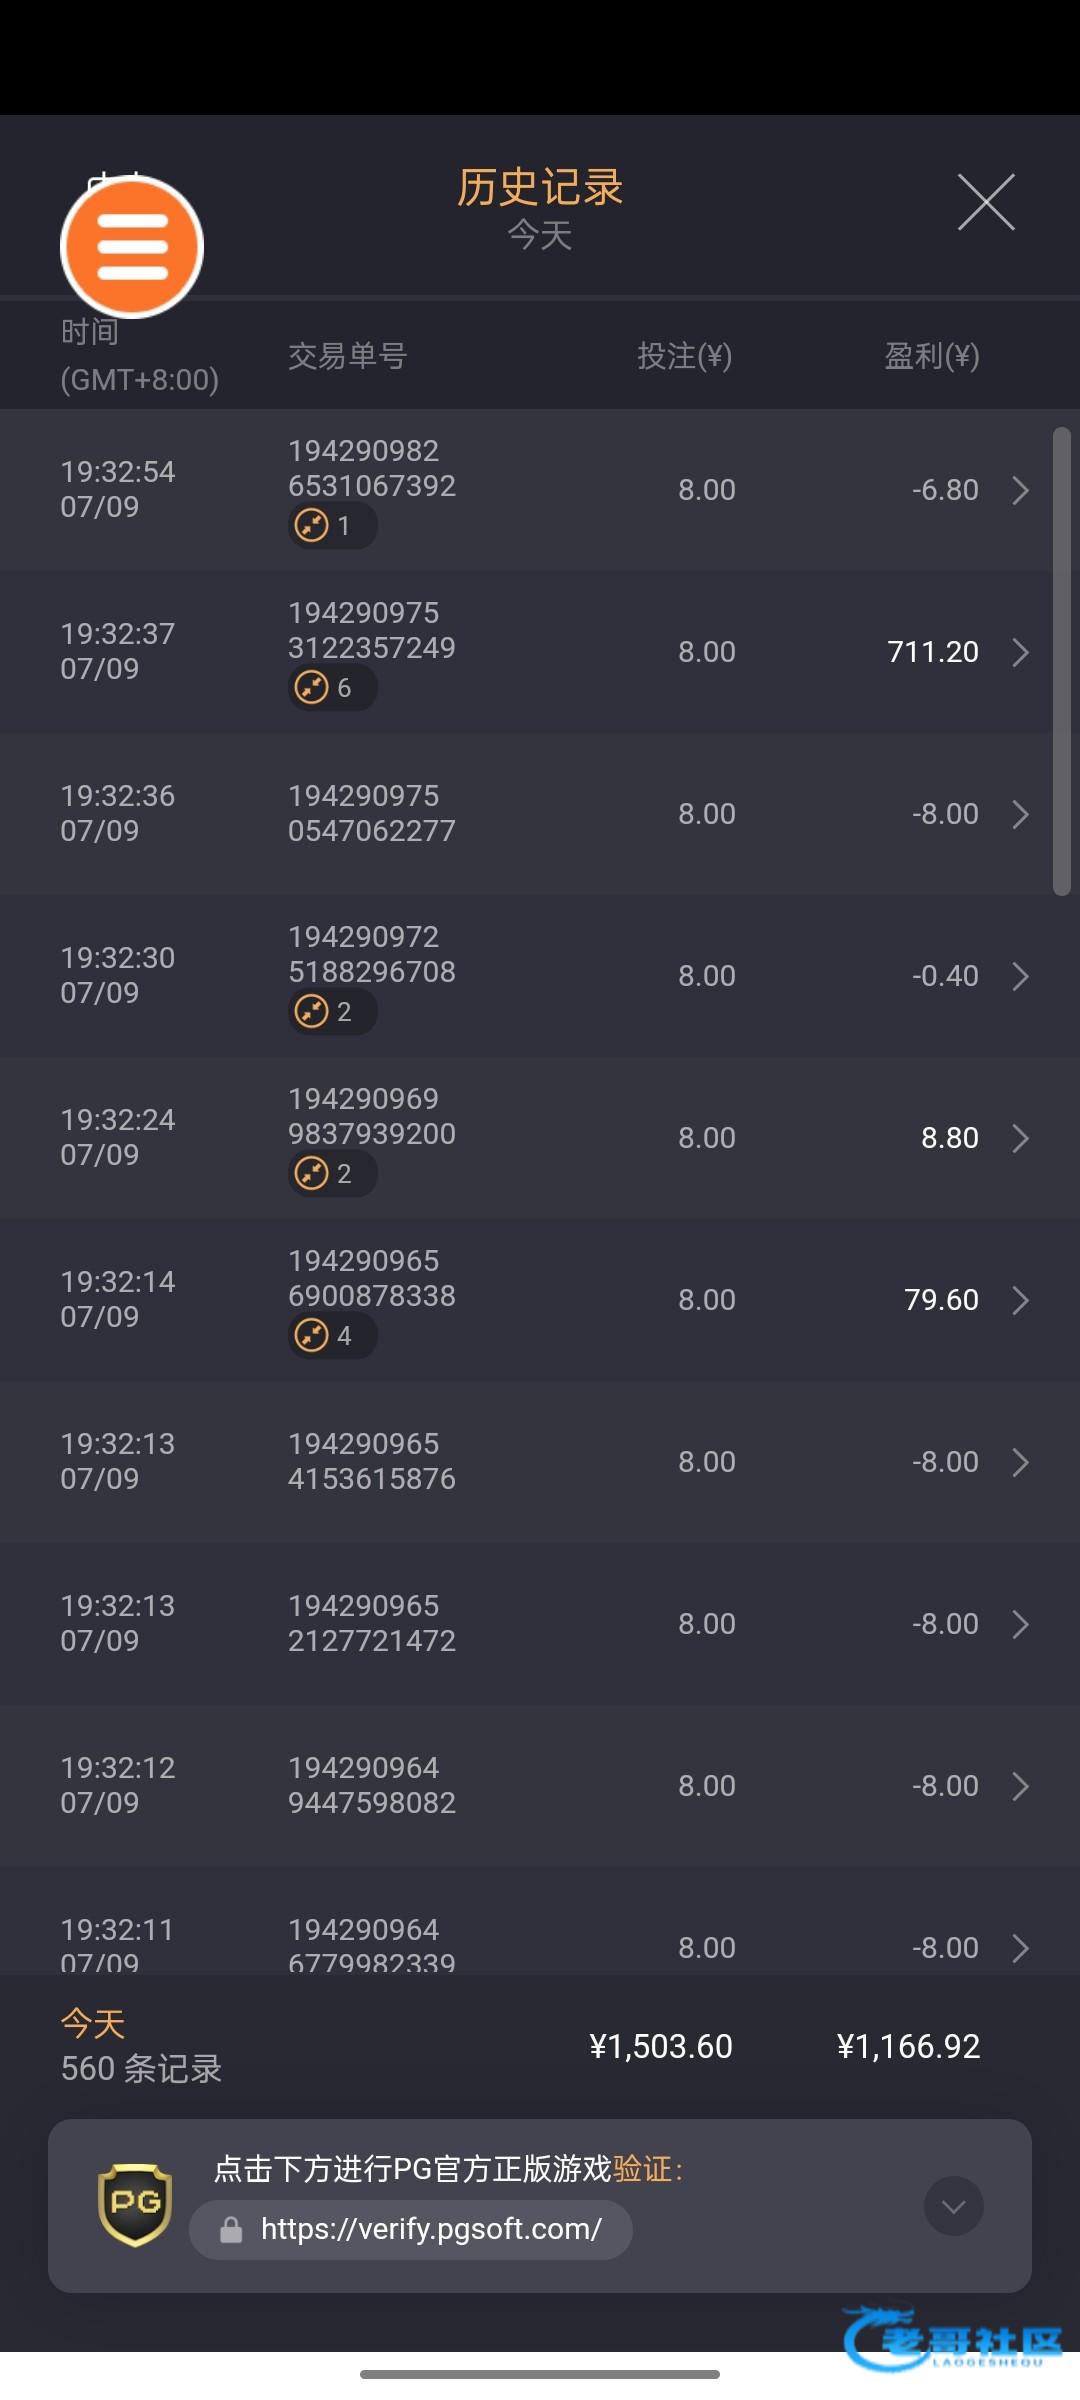Close the history records panel
Image resolution: width=1080 pixels, height=2400 pixels.
point(985,202)
